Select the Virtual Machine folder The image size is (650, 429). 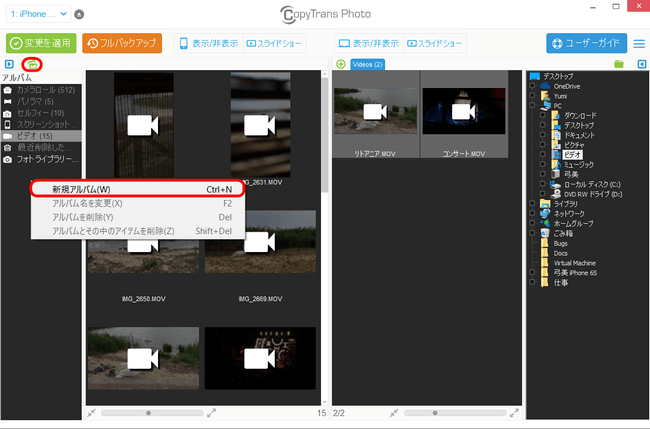tap(575, 263)
